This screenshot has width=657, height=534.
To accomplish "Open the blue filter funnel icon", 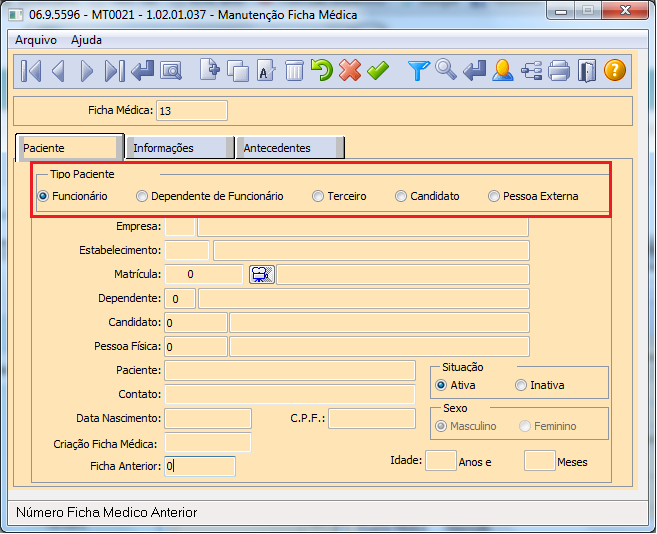I will (419, 70).
